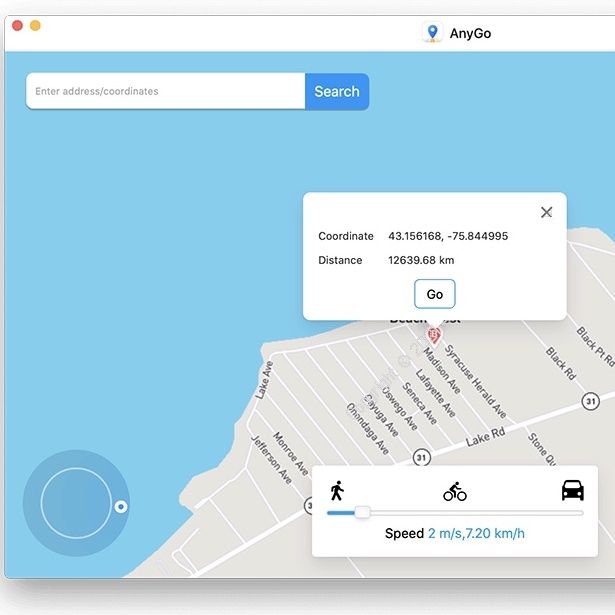The height and width of the screenshot is (615, 615).
Task: Click the Oswego Ave street label
Action: pos(400,409)
